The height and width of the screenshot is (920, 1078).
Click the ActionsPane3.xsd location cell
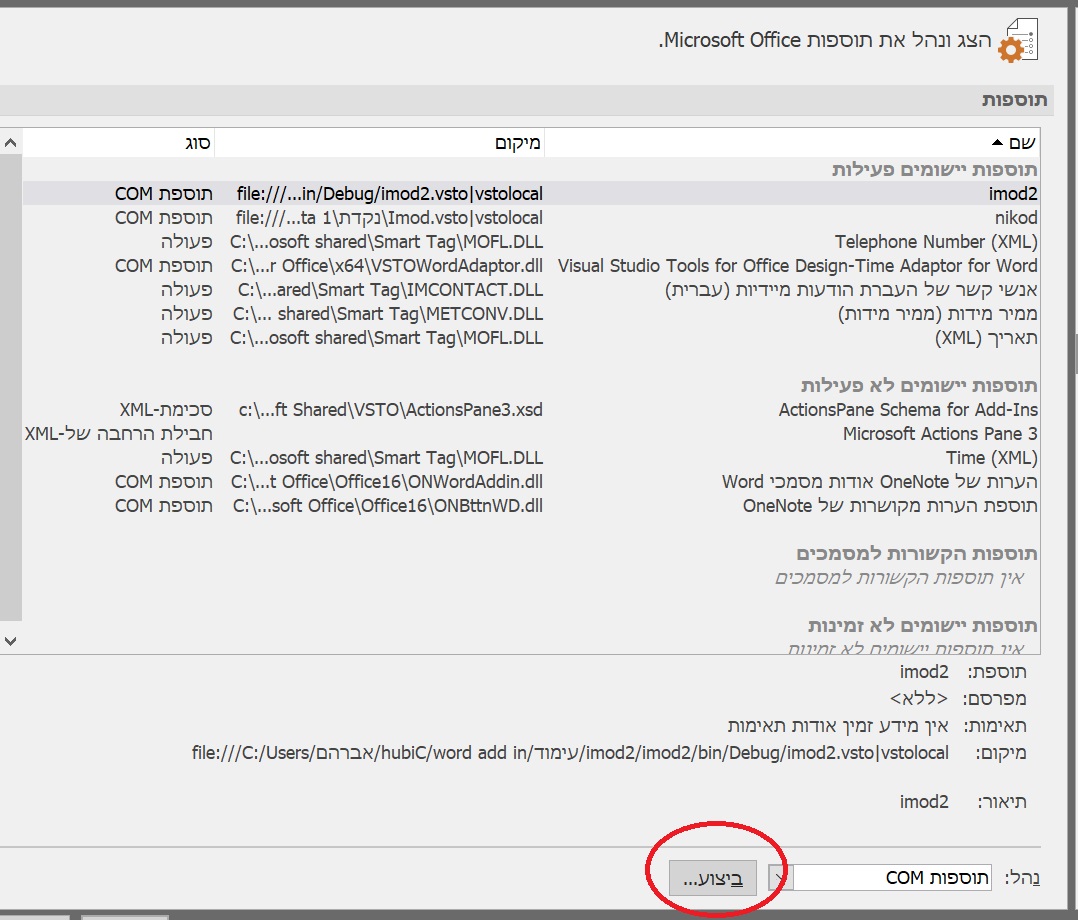(390, 410)
